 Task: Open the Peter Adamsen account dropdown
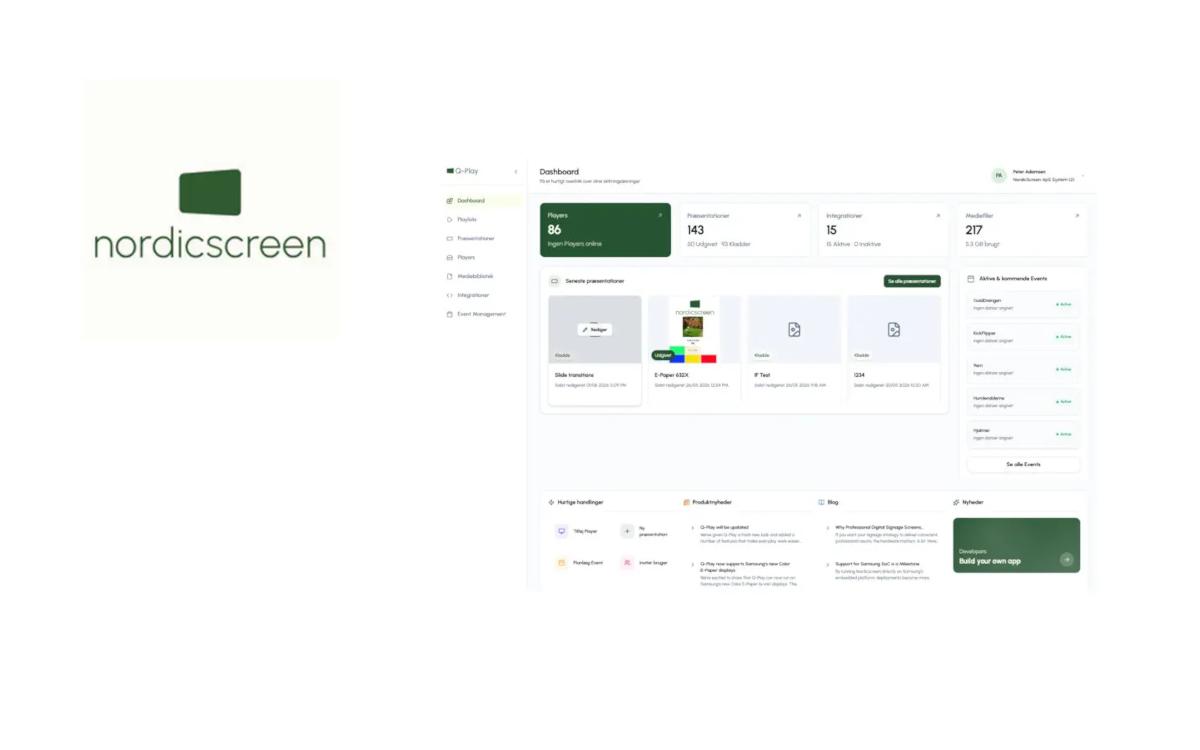[x=1038, y=176]
